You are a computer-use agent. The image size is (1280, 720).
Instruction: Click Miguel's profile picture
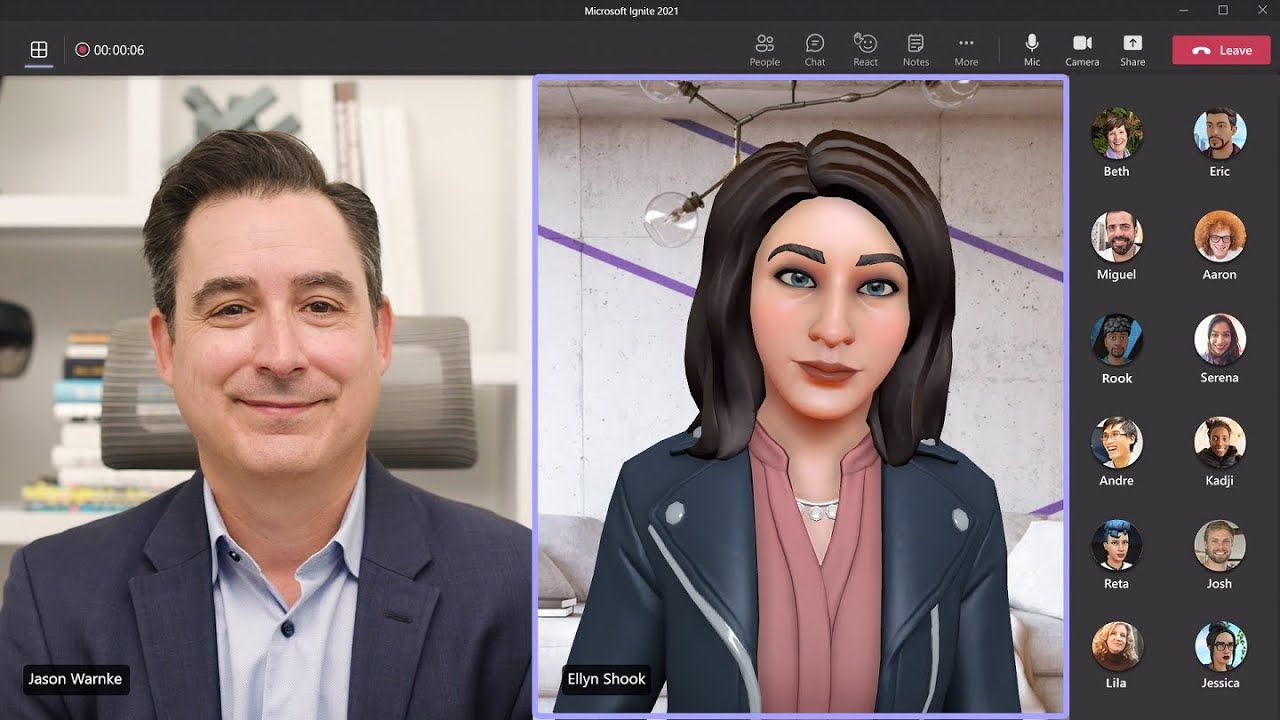pos(1116,237)
